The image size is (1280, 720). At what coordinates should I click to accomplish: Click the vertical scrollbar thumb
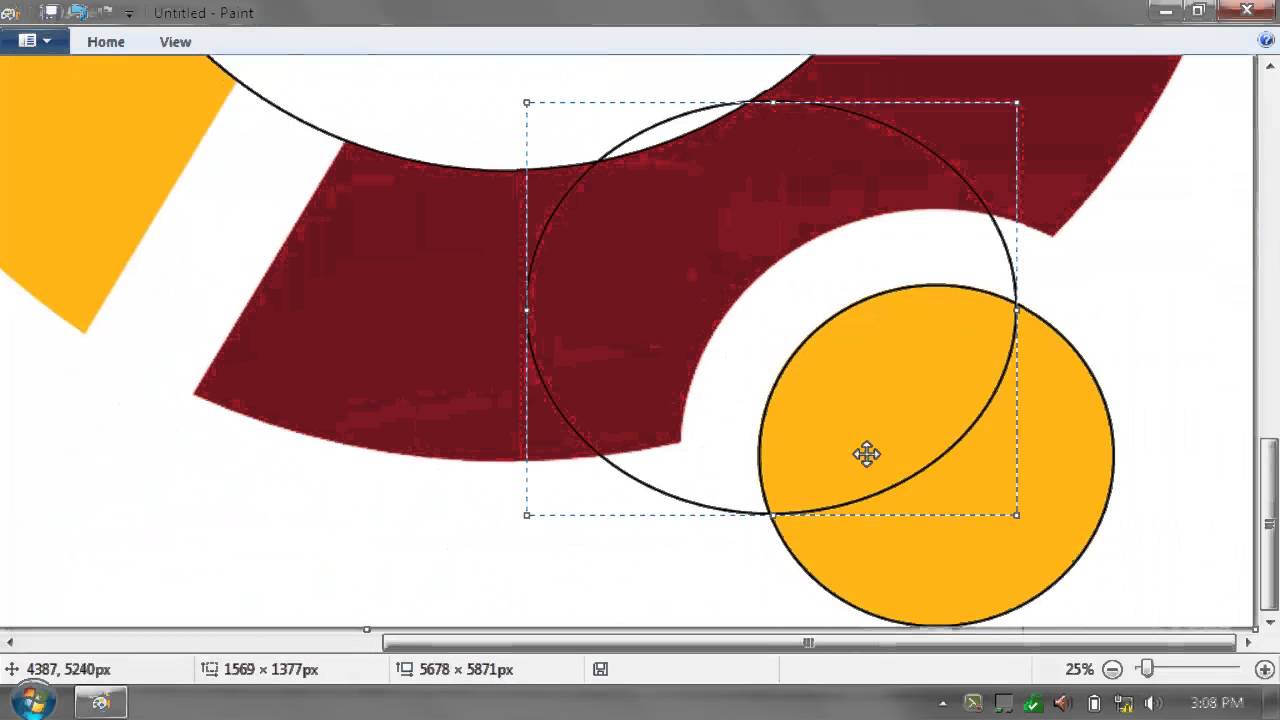click(1269, 524)
